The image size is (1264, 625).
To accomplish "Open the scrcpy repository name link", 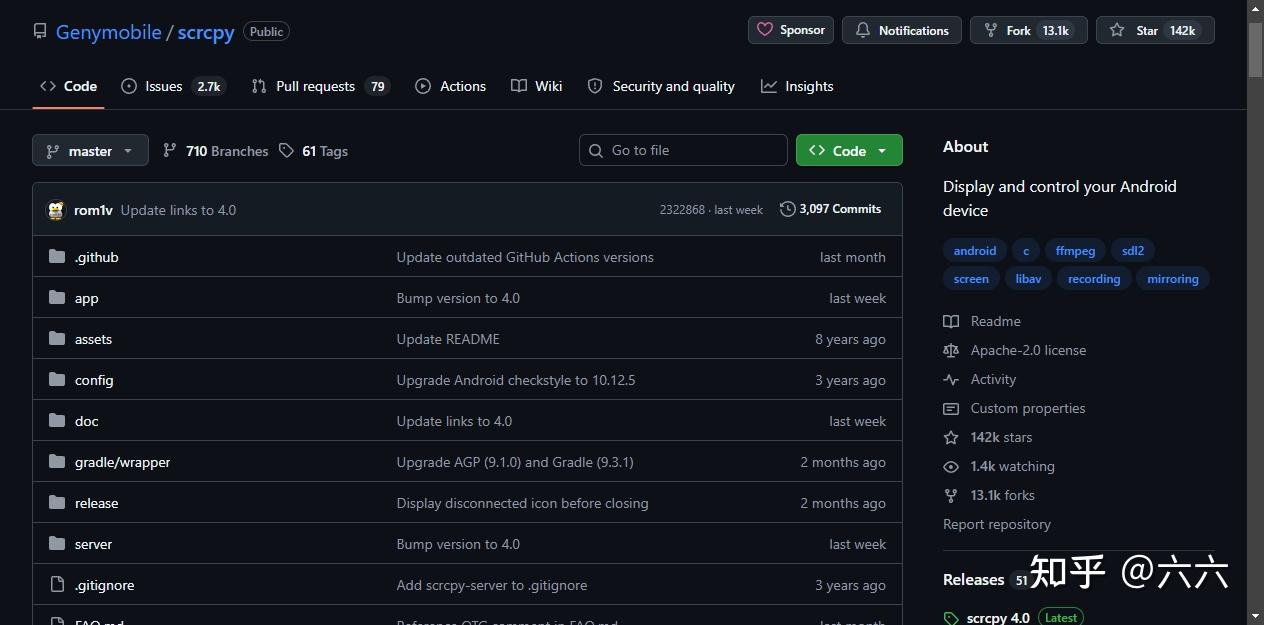I will point(206,32).
